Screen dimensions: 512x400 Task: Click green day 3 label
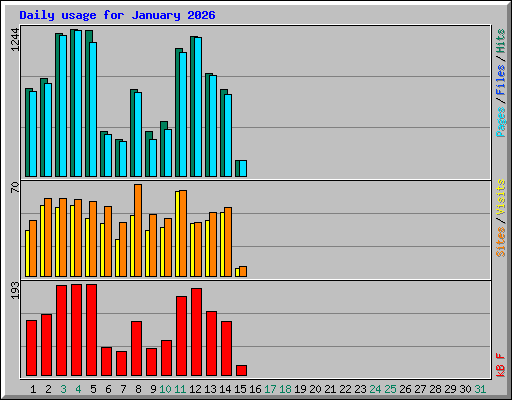(63, 389)
